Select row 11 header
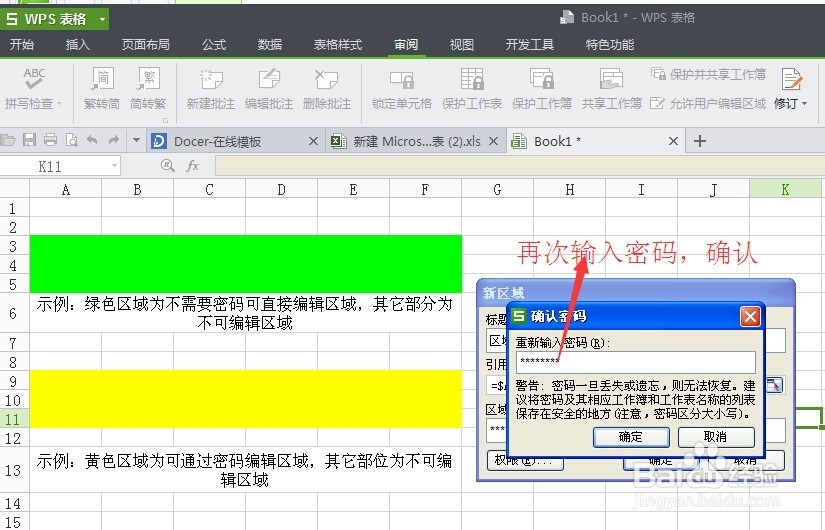 (14, 419)
